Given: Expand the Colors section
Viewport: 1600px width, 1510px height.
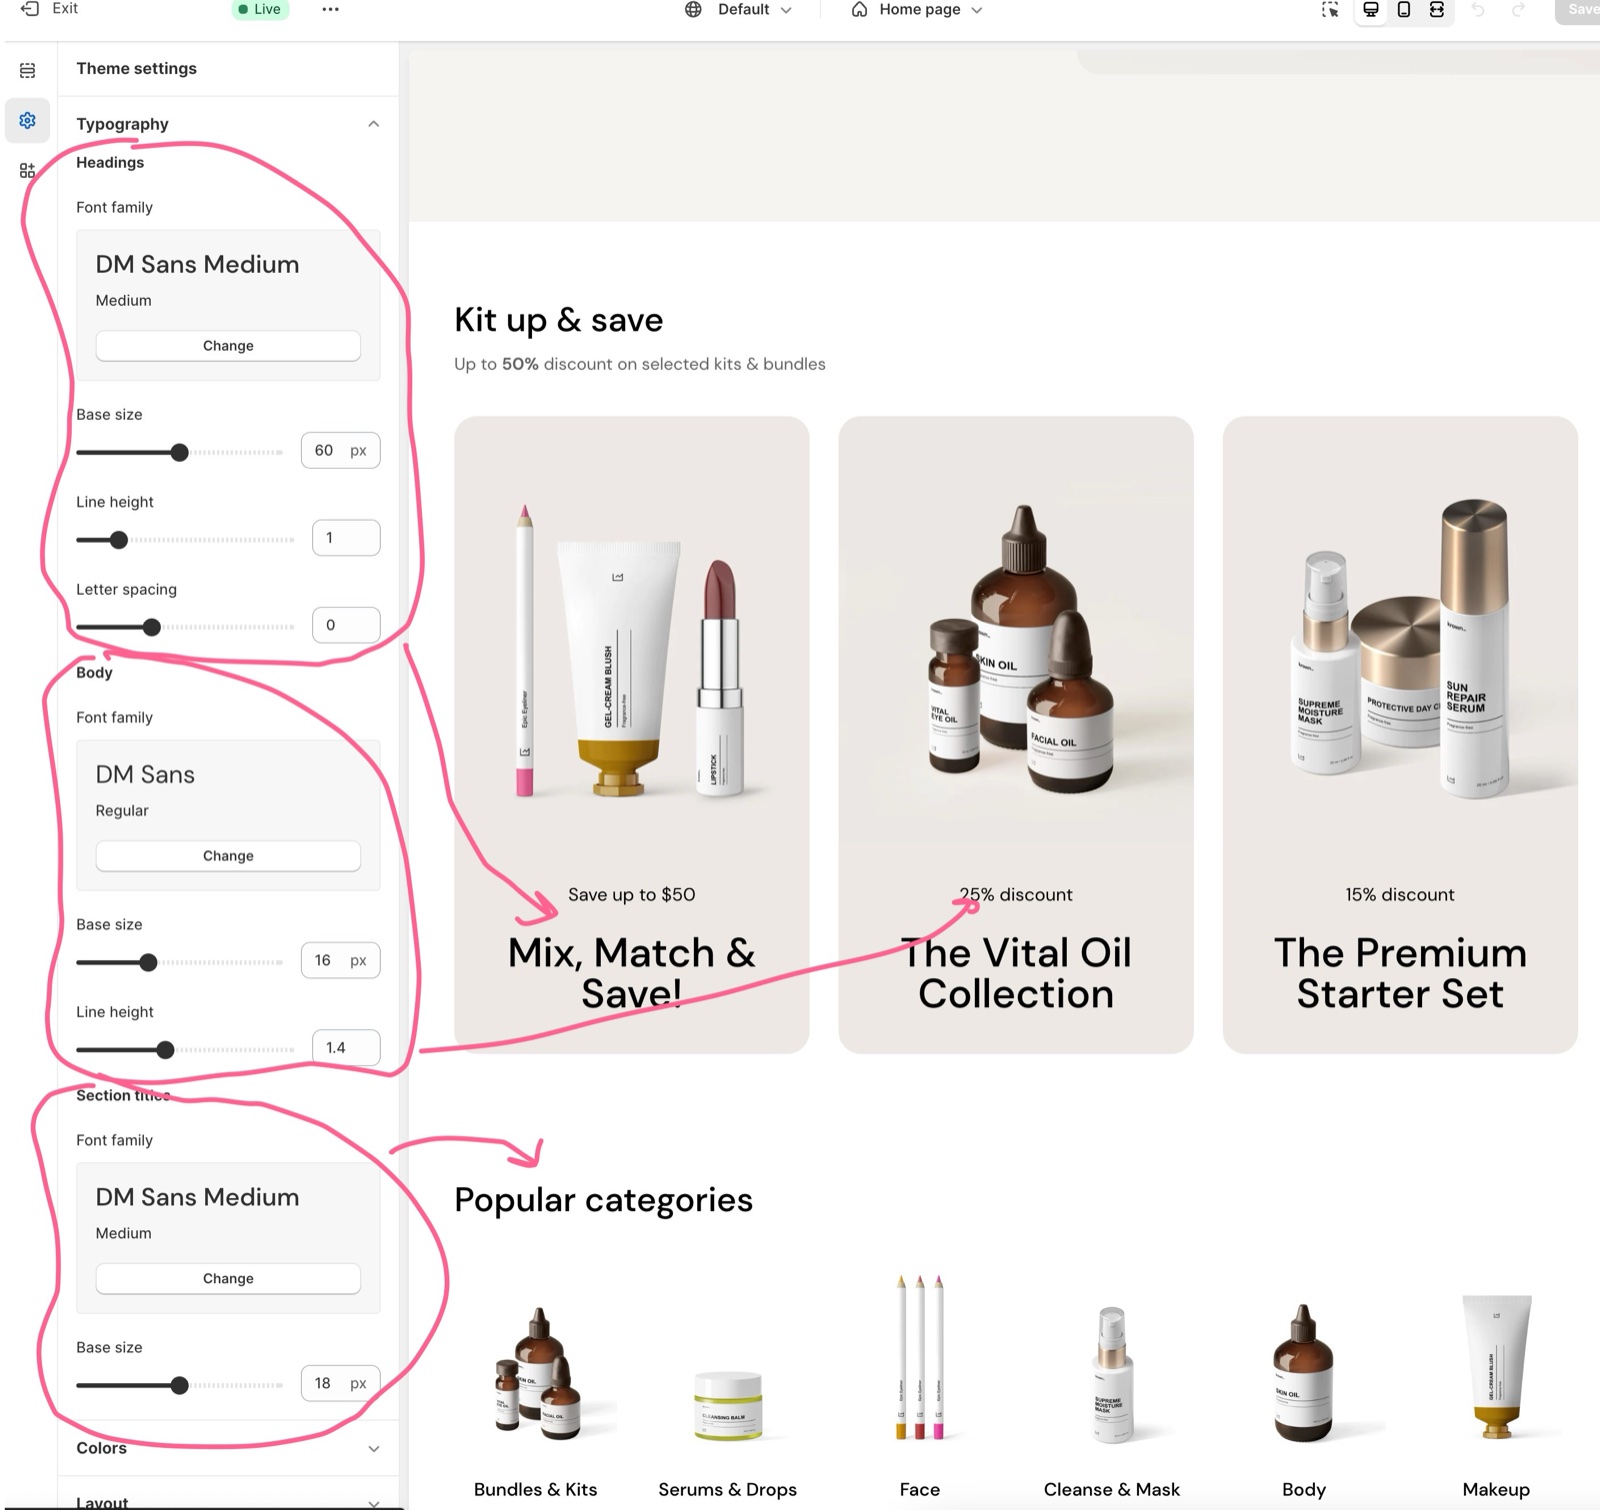Looking at the screenshot, I should click(x=373, y=1449).
